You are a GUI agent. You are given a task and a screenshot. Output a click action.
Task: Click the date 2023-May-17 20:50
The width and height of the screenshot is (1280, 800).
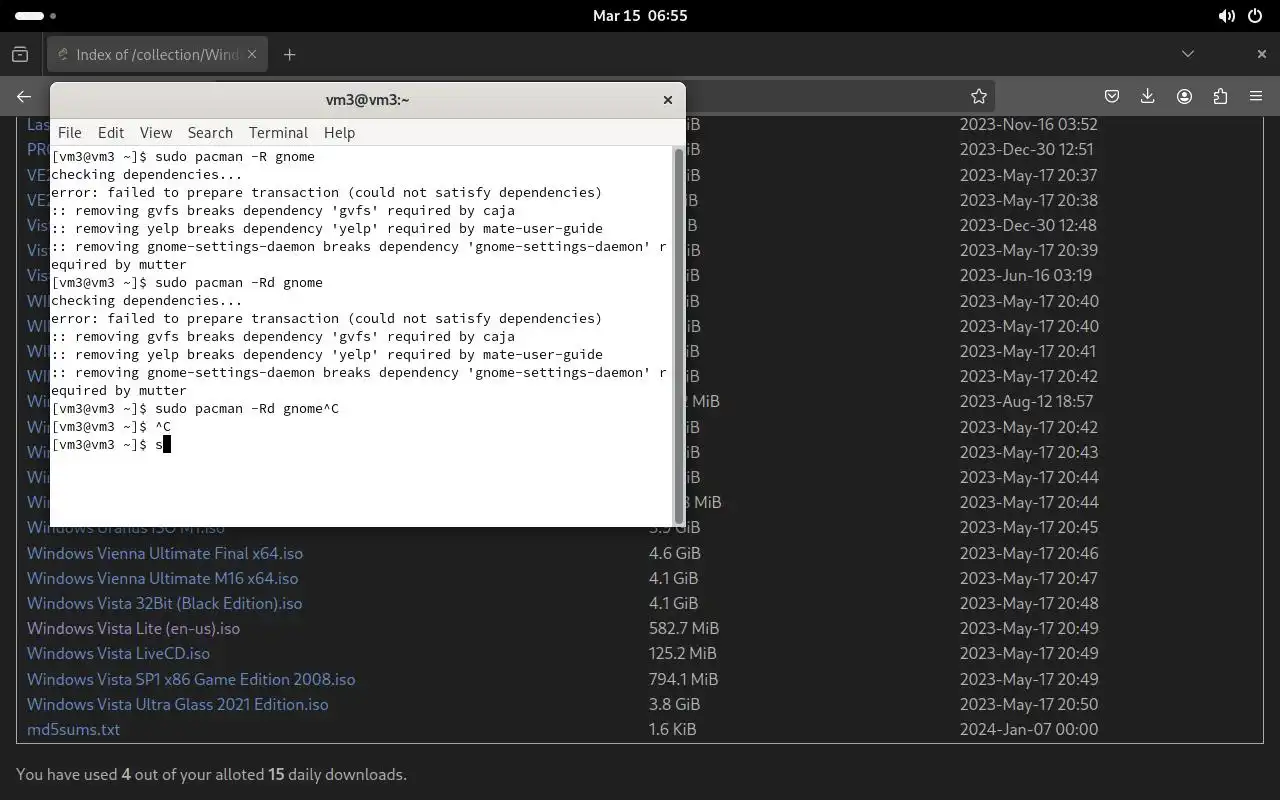pos(1029,704)
